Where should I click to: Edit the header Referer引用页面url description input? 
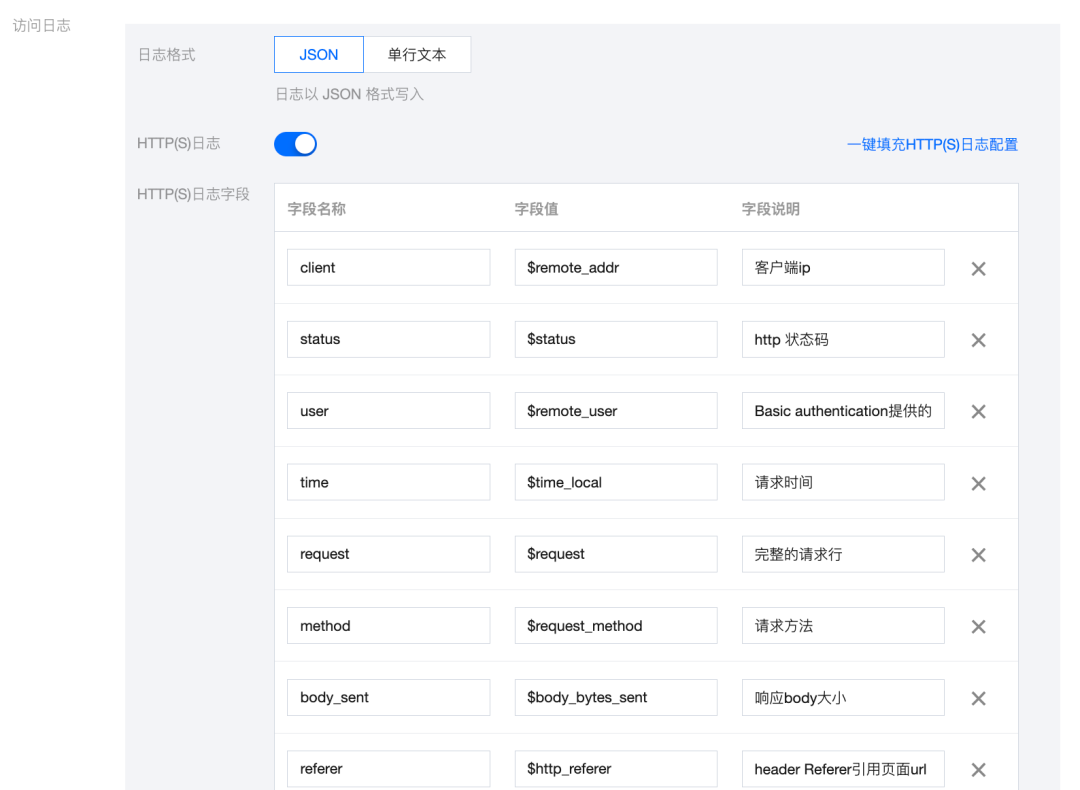pos(843,769)
